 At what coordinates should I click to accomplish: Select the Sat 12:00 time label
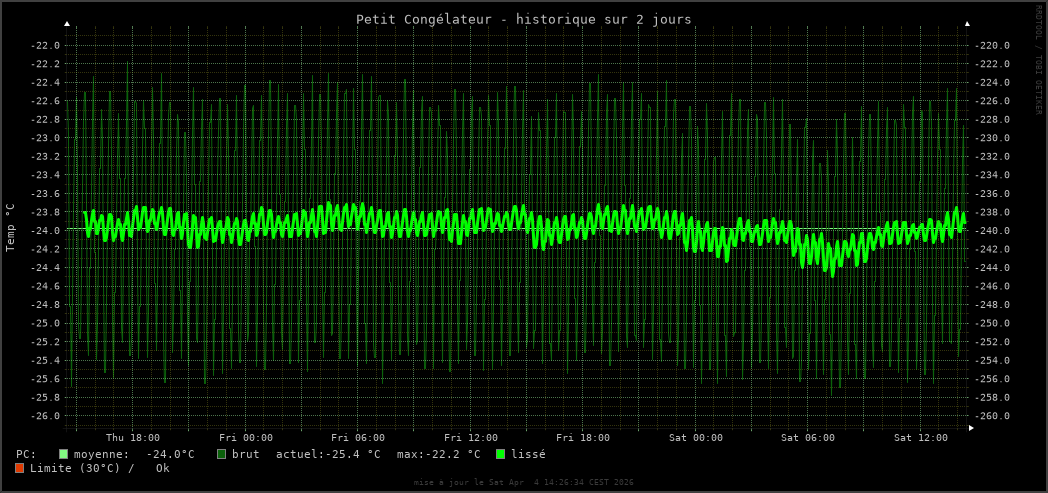coord(921,438)
